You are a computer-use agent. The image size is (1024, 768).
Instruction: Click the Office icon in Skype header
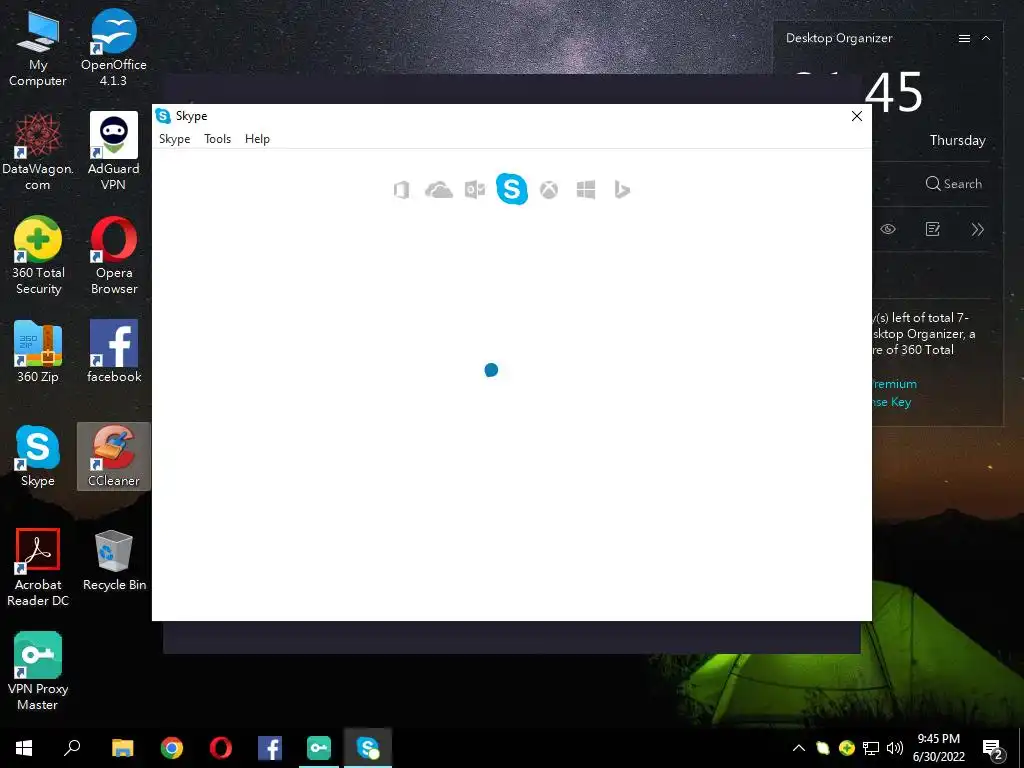pyautogui.click(x=402, y=190)
